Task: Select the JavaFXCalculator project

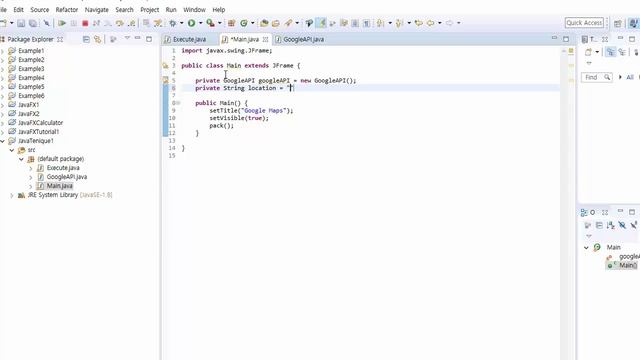Action: point(40,122)
